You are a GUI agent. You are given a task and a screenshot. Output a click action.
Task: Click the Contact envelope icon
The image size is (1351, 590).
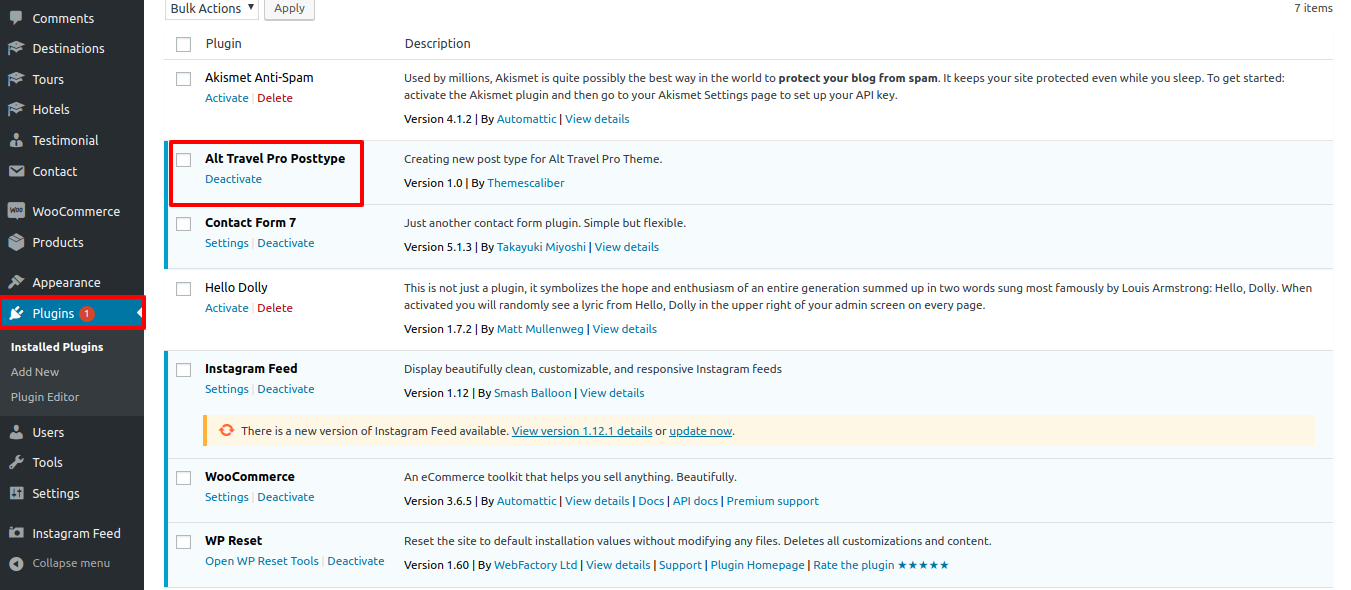16,171
